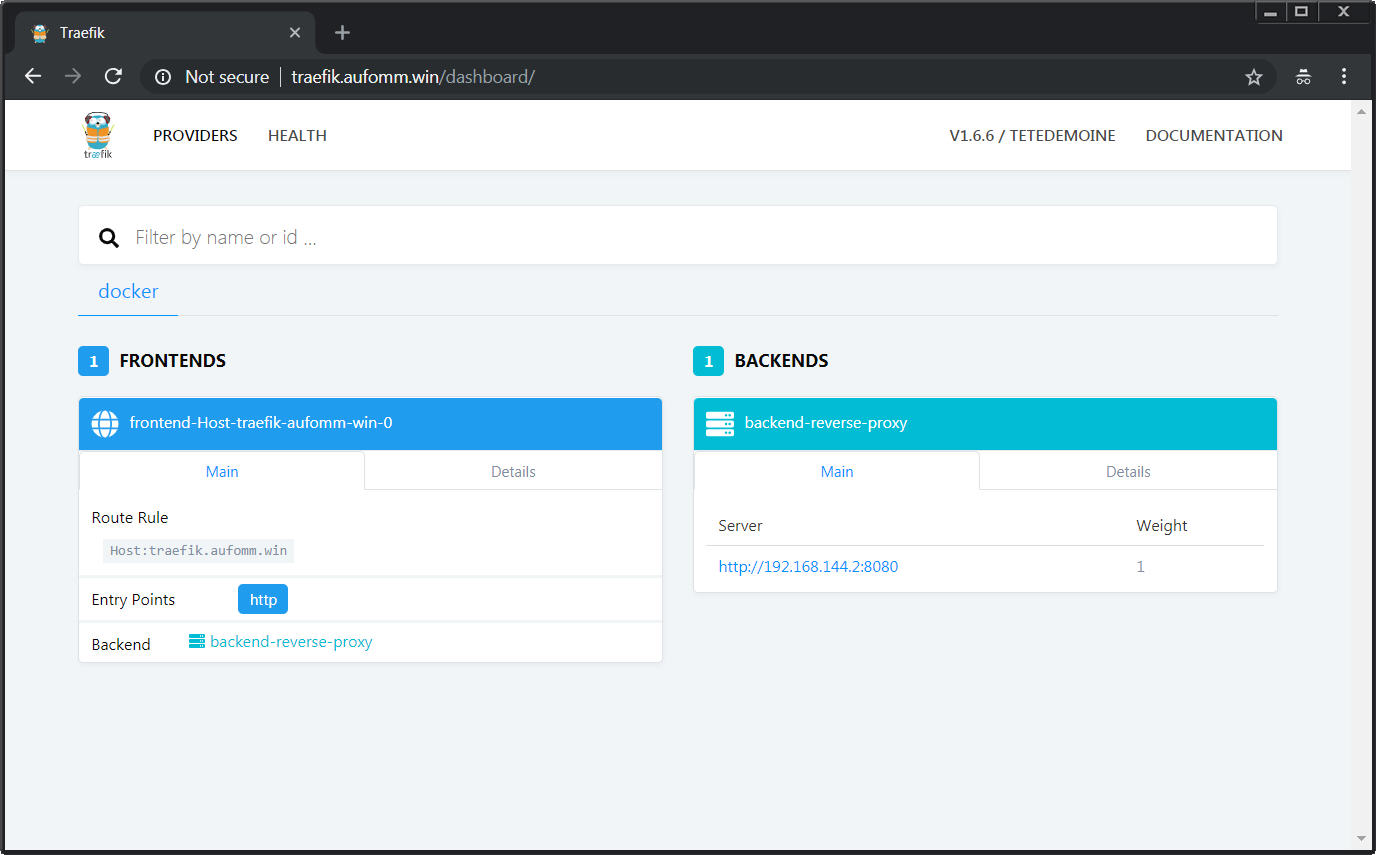Screen dimensions: 1376x855
Task: View site info via Not secure icon
Action: coord(164,77)
